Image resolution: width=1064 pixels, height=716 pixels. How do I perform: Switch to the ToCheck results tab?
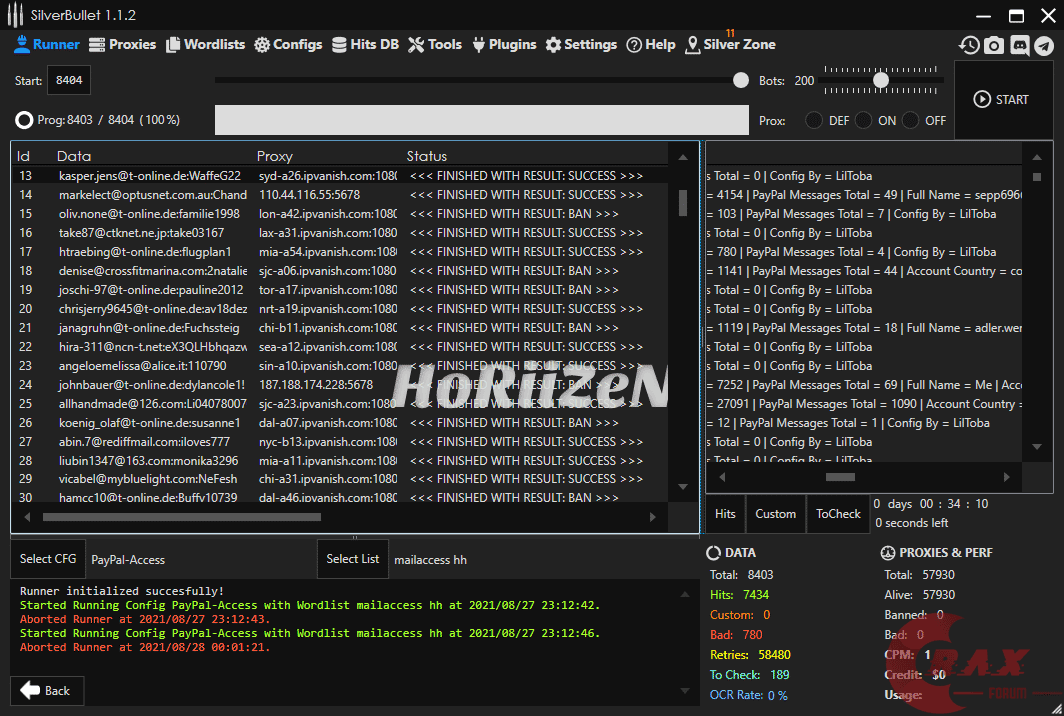pyautogui.click(x=838, y=514)
